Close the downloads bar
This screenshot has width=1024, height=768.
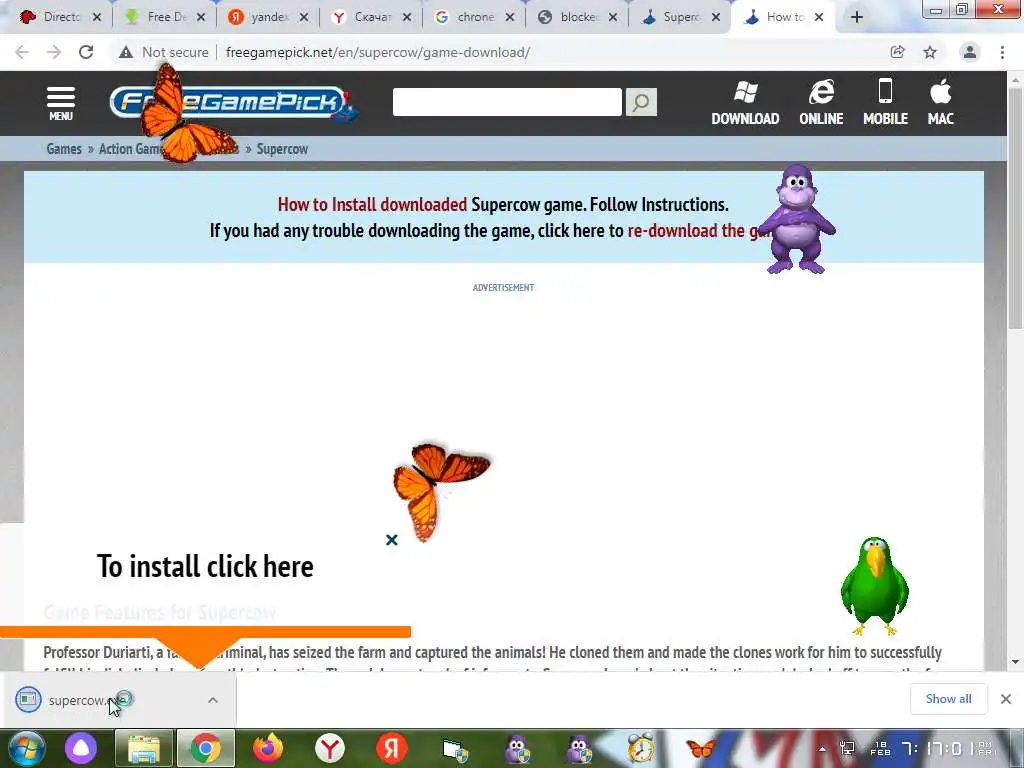[1006, 699]
